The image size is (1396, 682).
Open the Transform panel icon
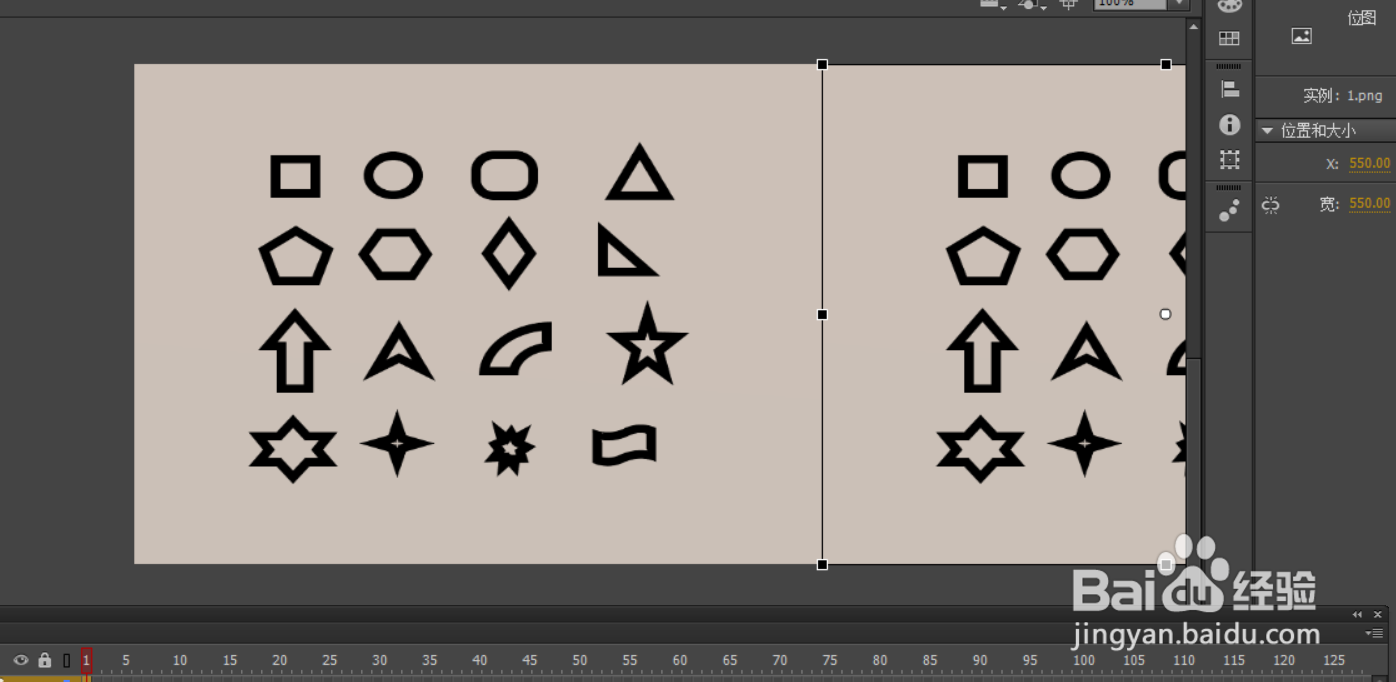pos(1229,159)
